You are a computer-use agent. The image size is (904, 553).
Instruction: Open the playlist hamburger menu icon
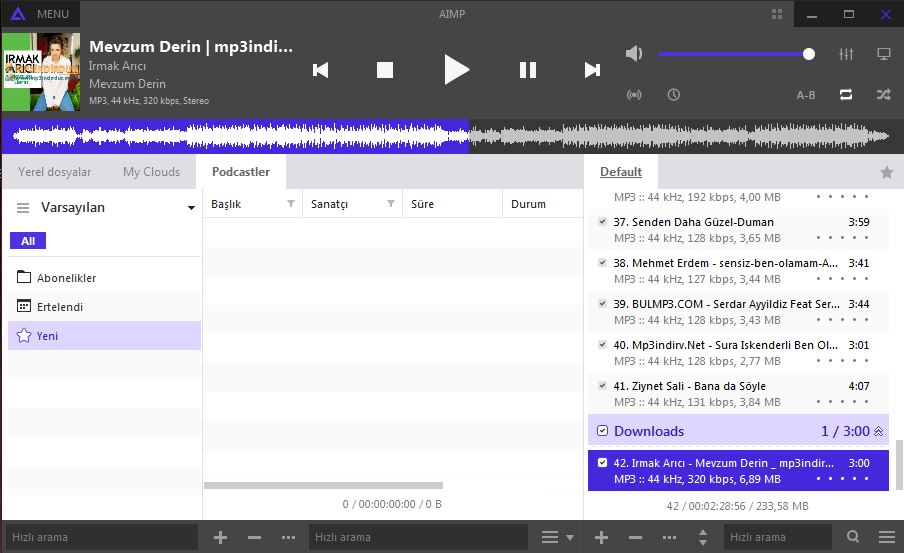[x=887, y=537]
